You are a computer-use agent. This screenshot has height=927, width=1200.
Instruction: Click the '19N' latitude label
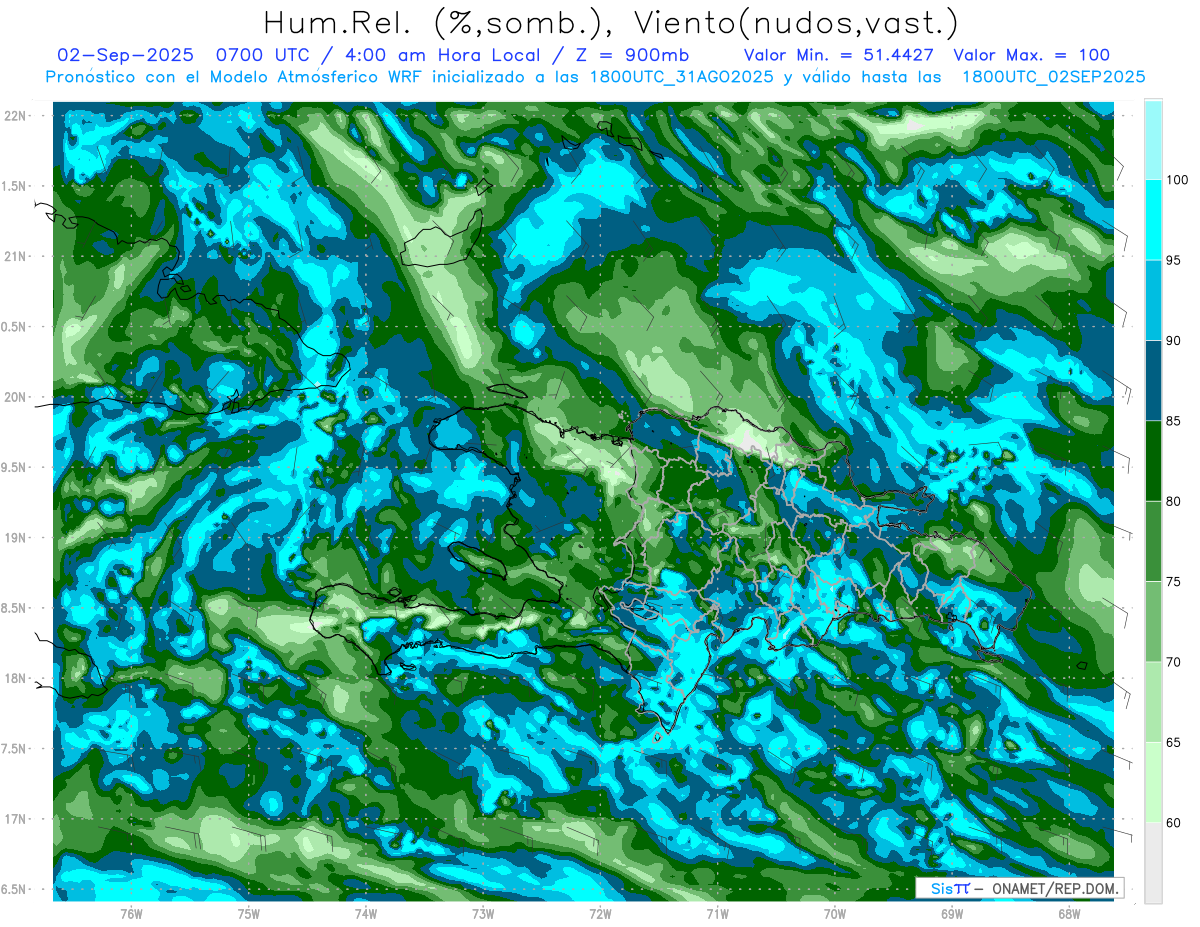[x=16, y=538]
